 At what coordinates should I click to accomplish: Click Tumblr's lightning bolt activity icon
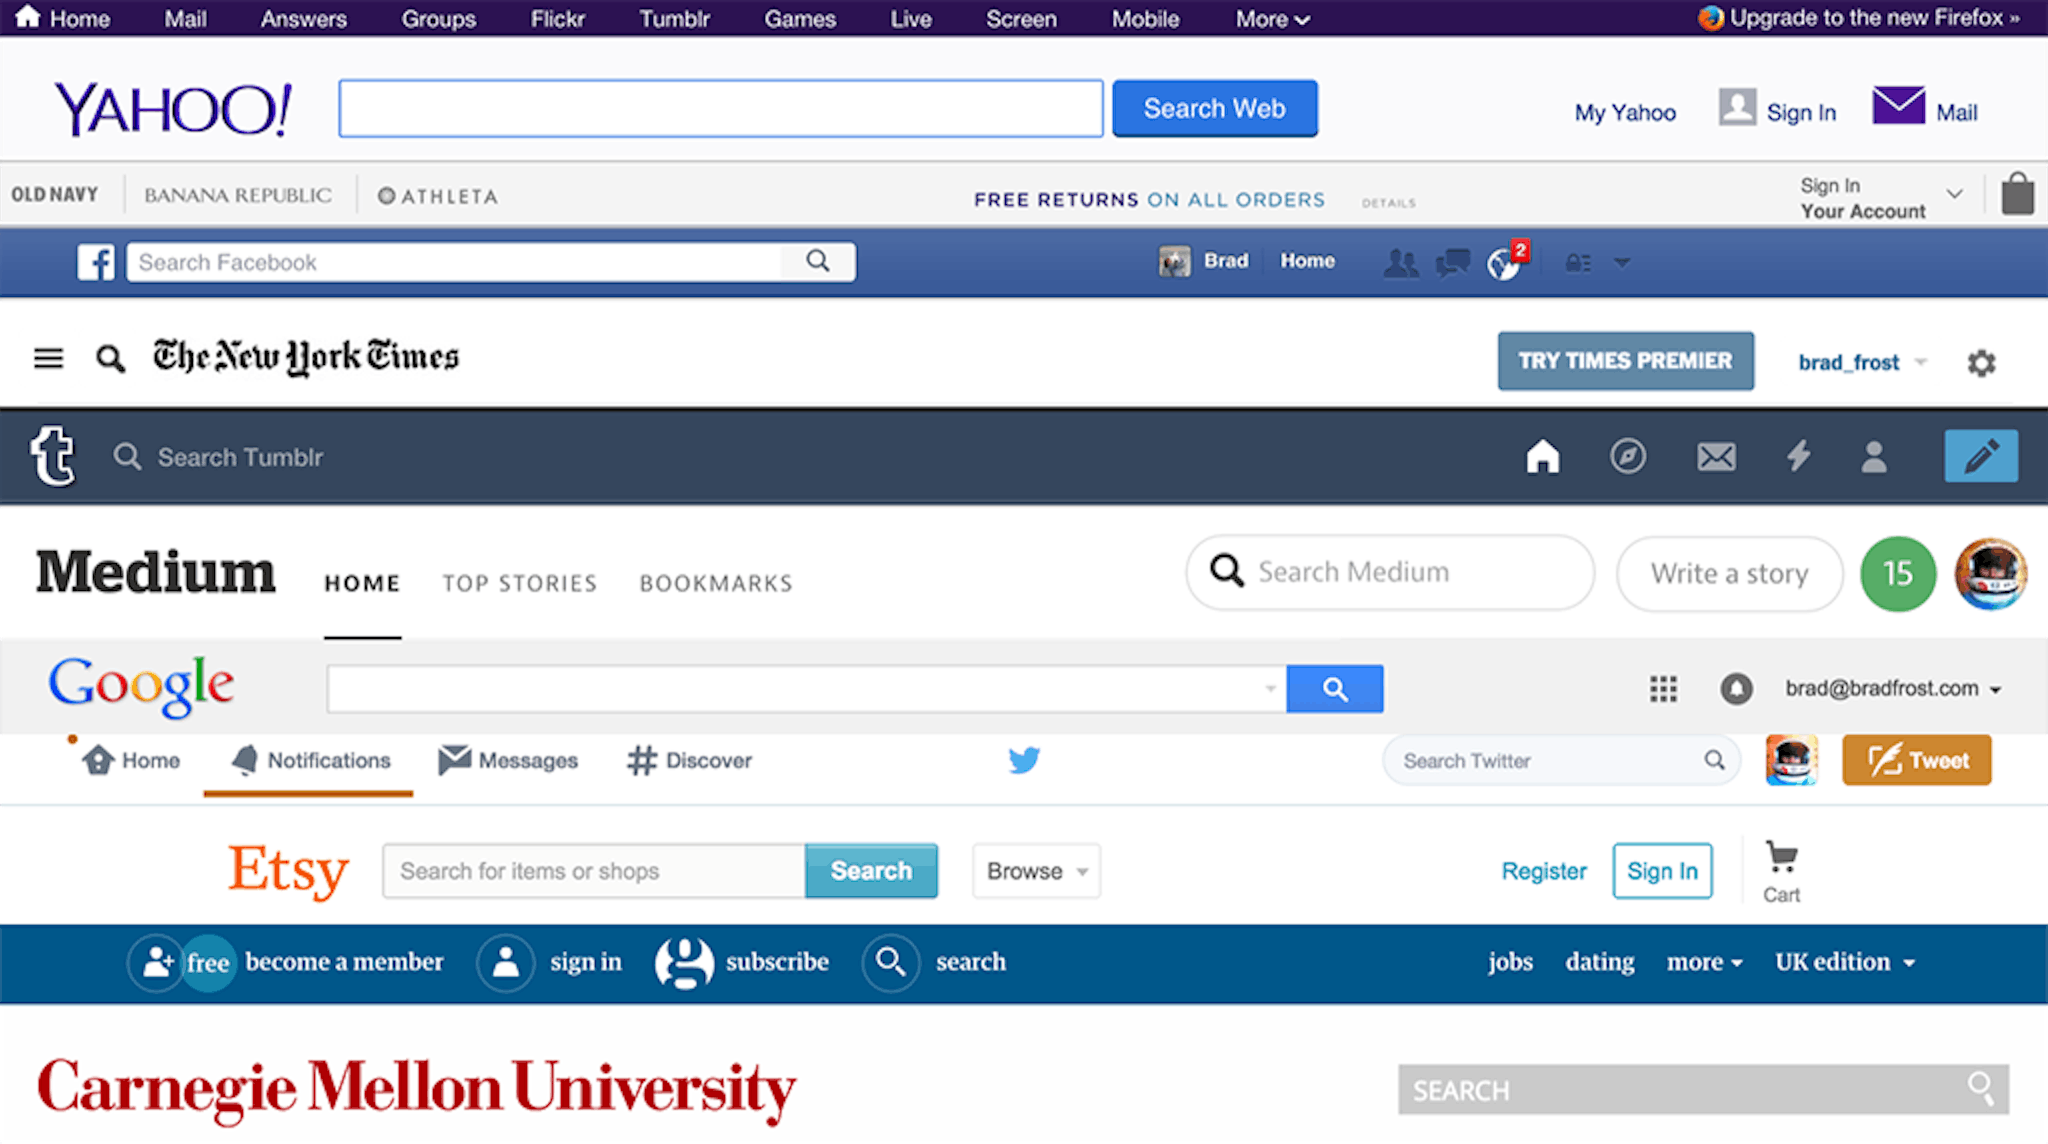tap(1798, 457)
